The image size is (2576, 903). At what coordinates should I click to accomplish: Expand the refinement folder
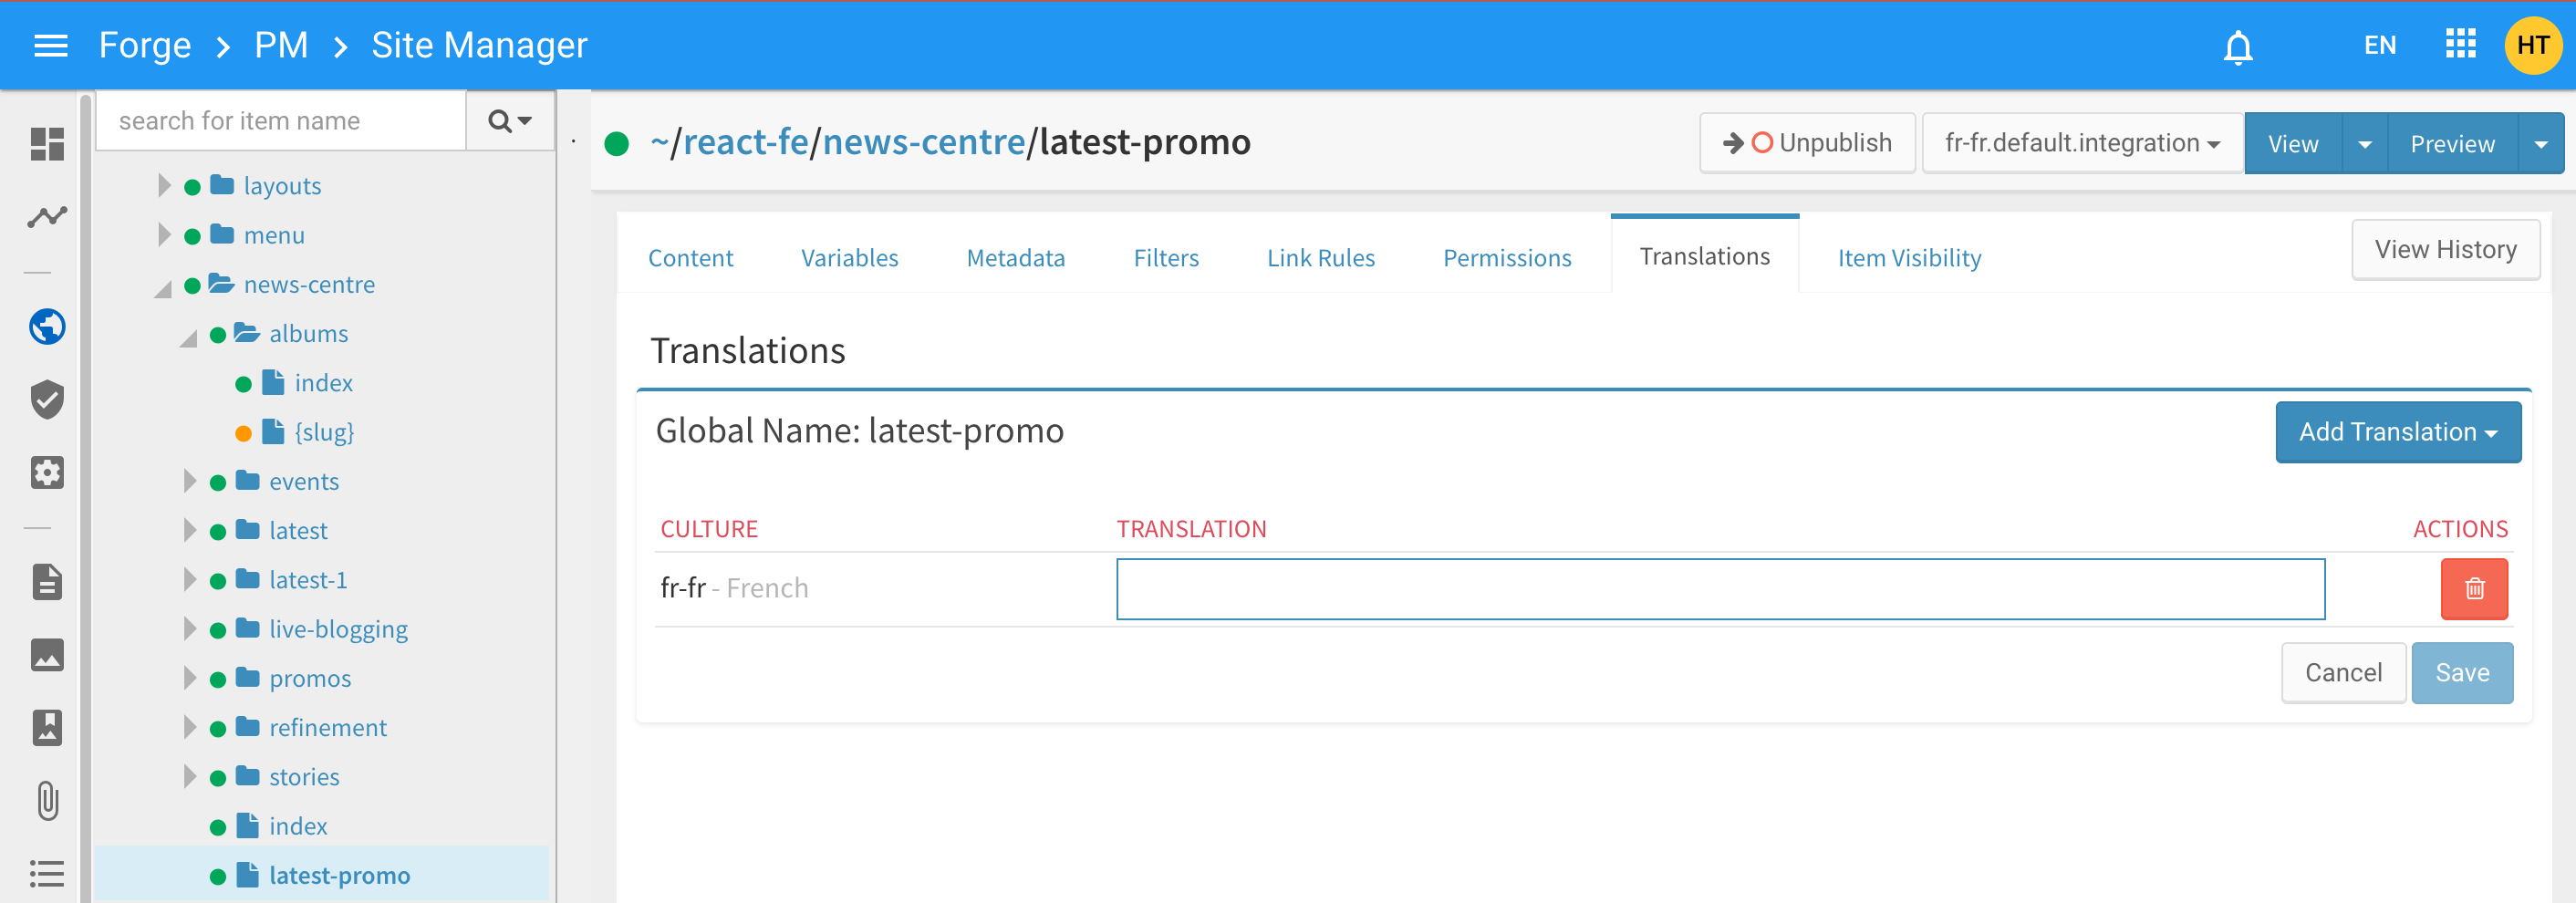point(190,727)
